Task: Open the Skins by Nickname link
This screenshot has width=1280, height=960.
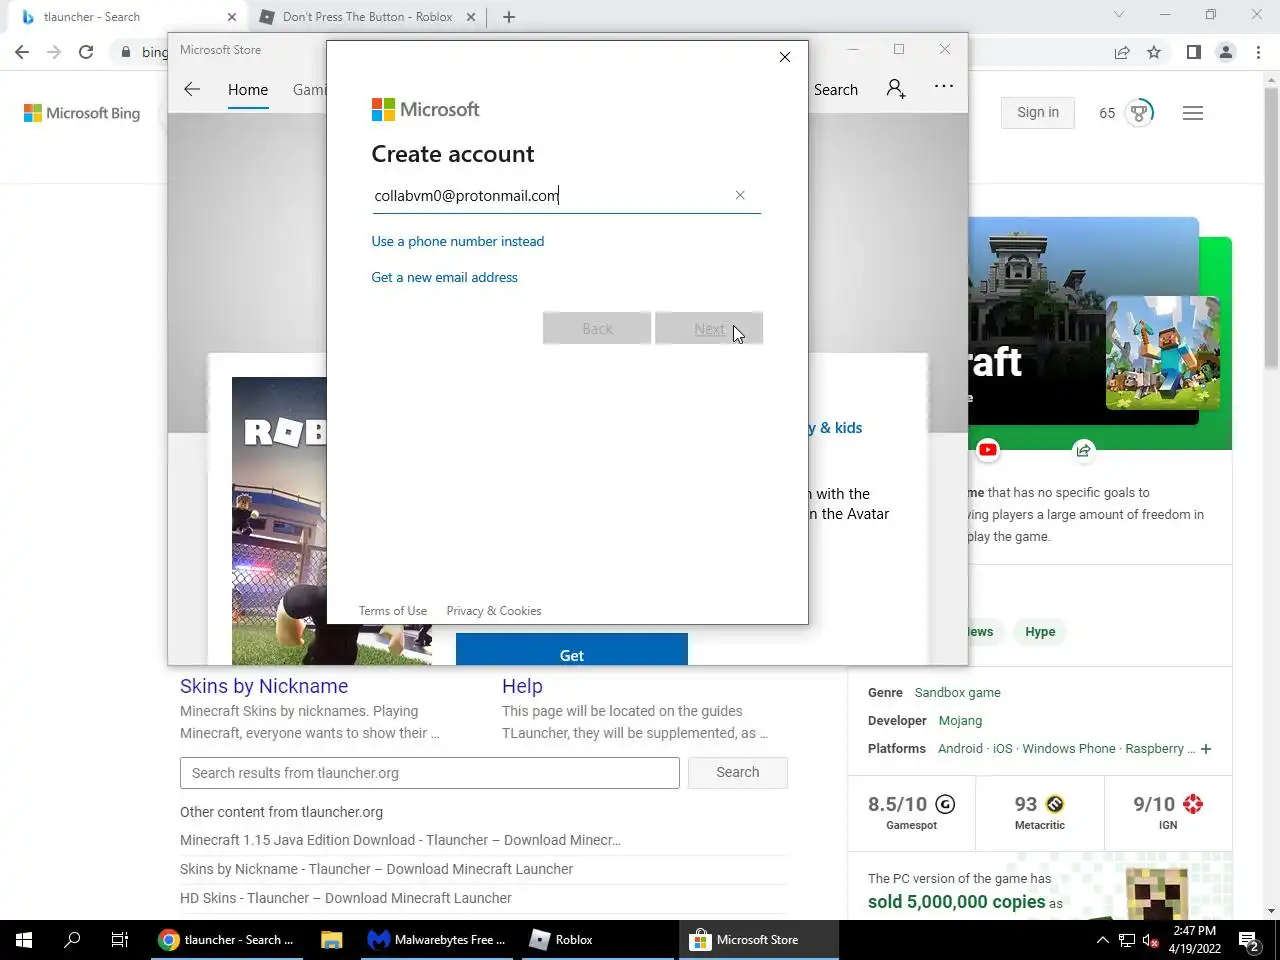Action: [264, 686]
